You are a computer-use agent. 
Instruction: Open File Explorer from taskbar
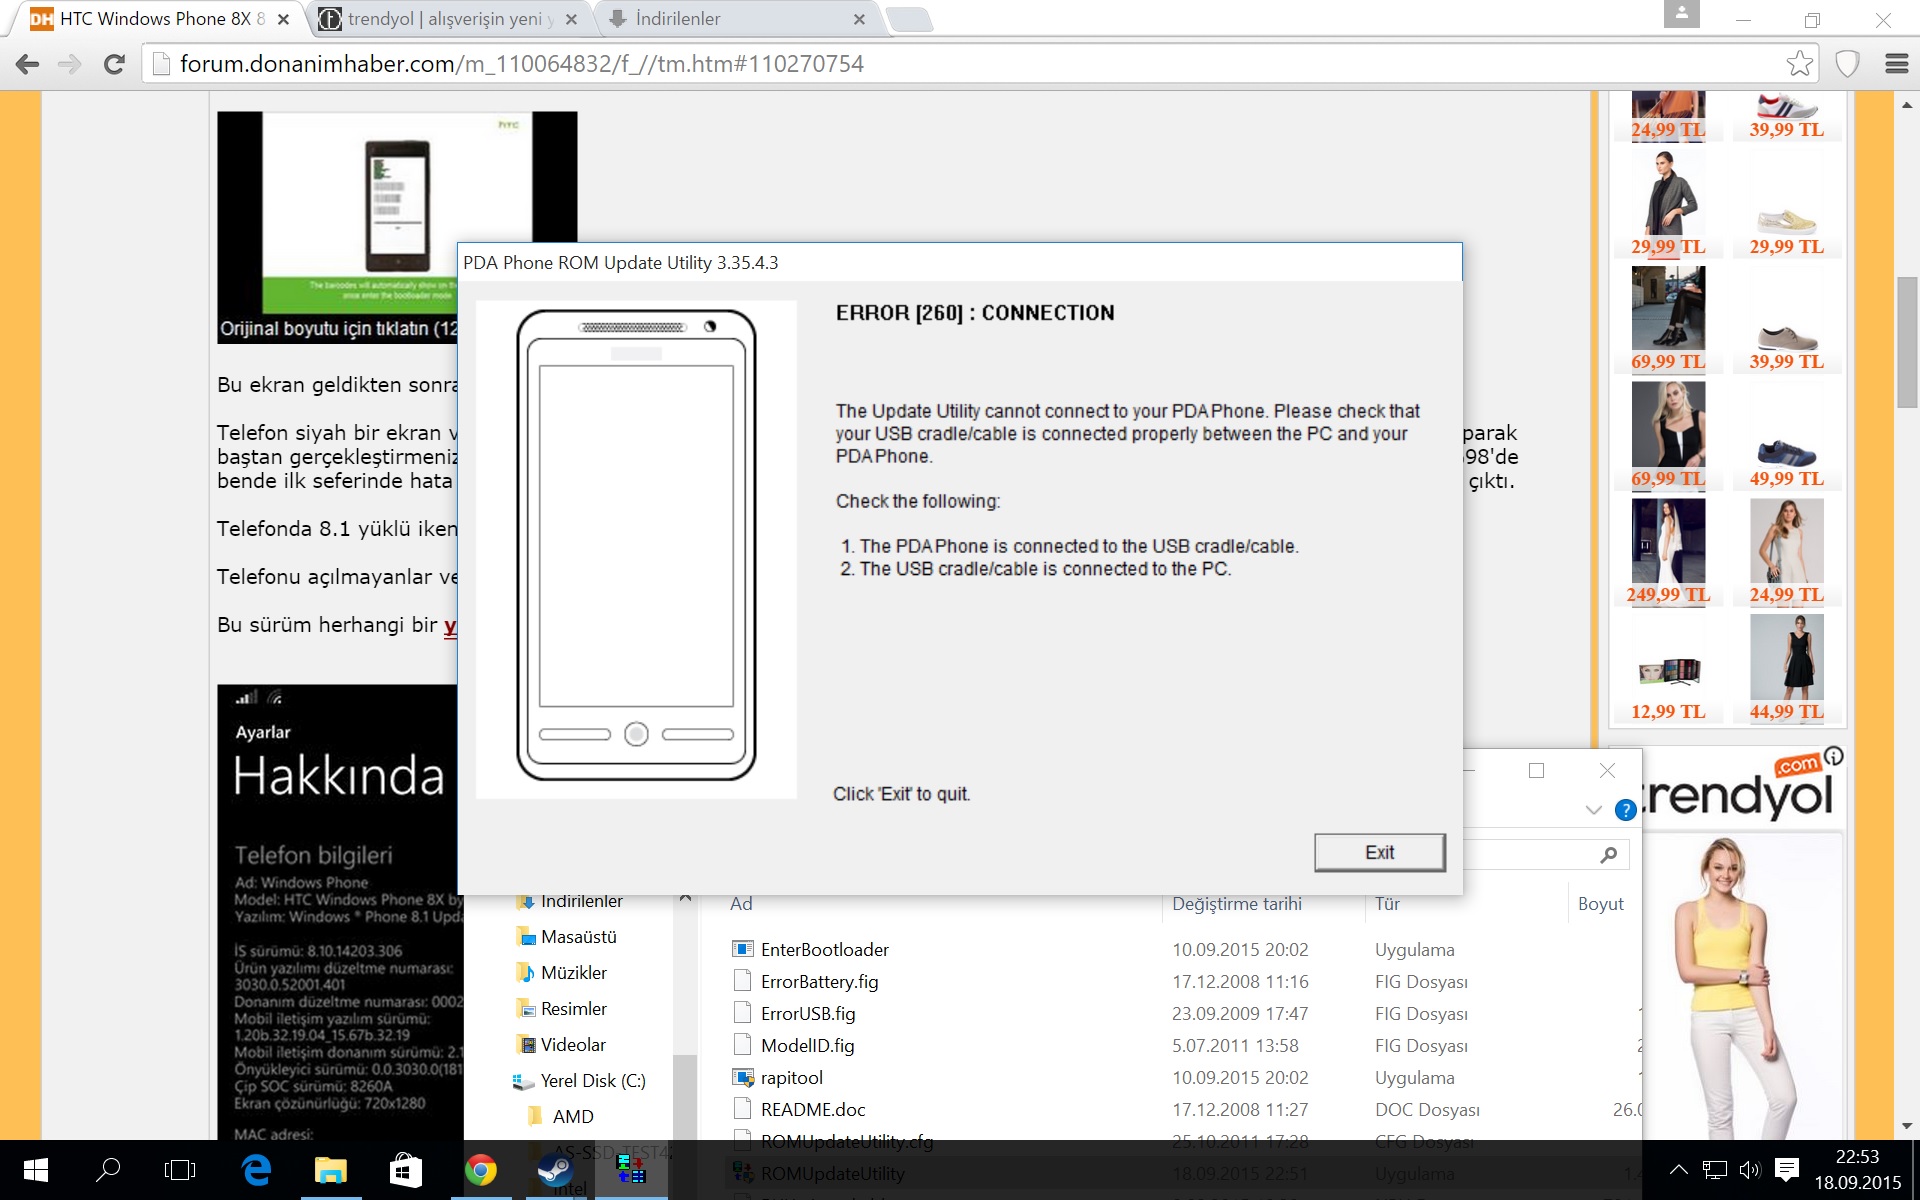click(x=331, y=1170)
